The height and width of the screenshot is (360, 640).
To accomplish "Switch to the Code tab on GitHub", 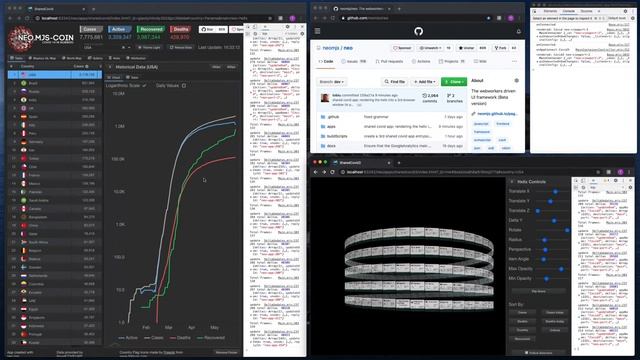I will point(326,61).
